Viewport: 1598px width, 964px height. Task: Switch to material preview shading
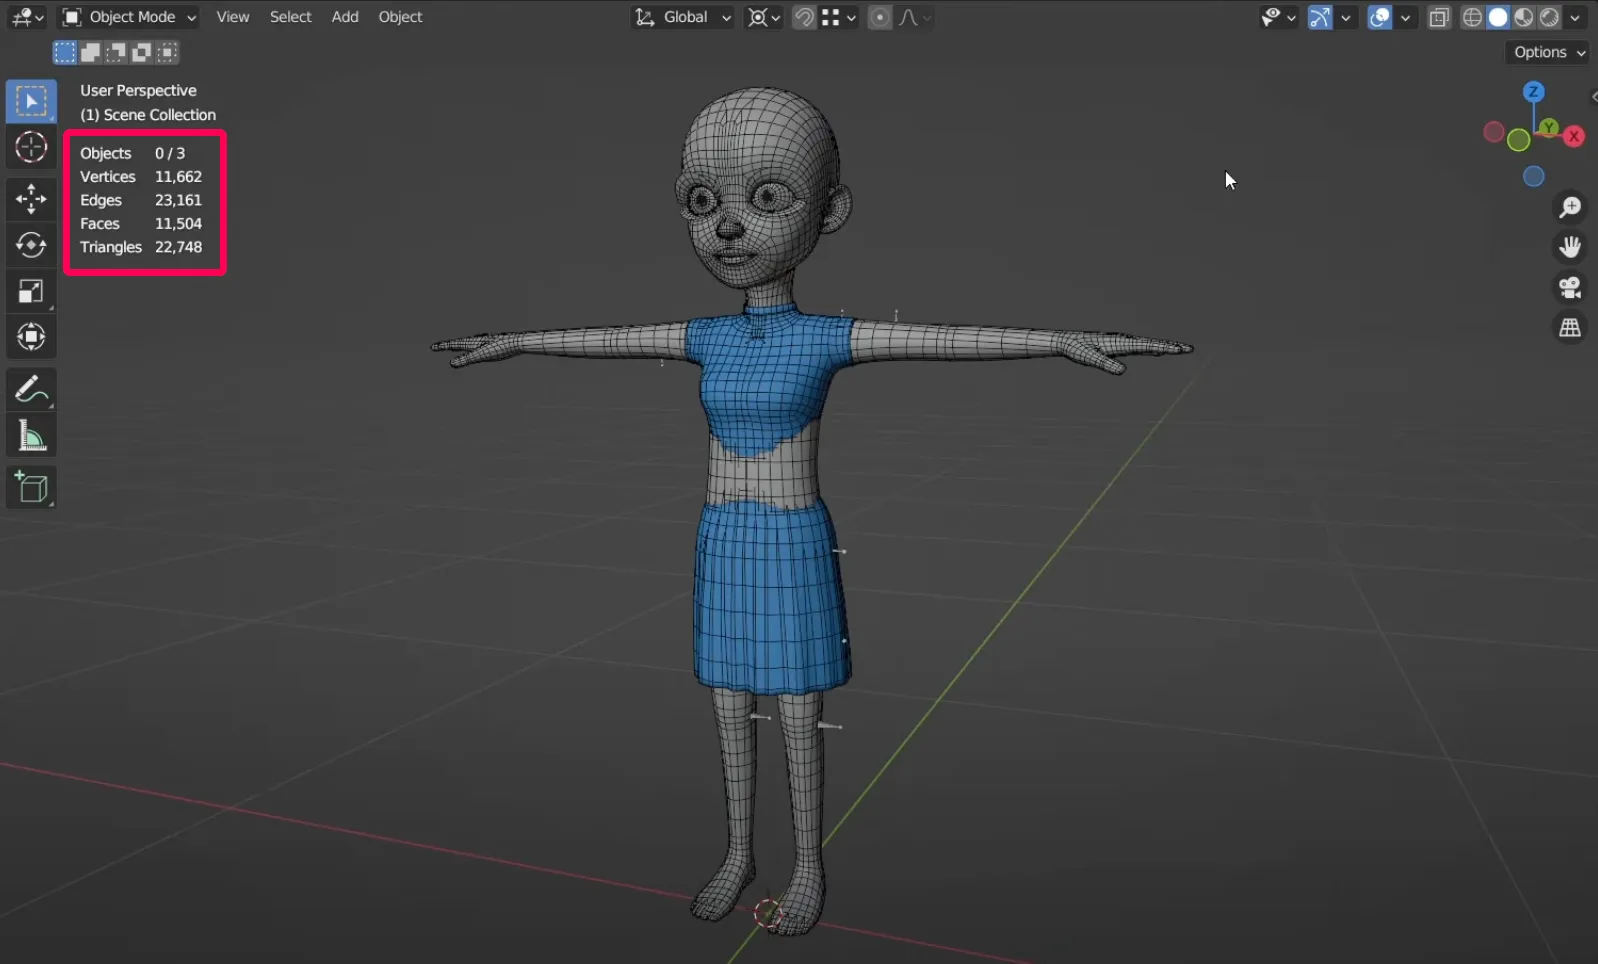point(1524,17)
